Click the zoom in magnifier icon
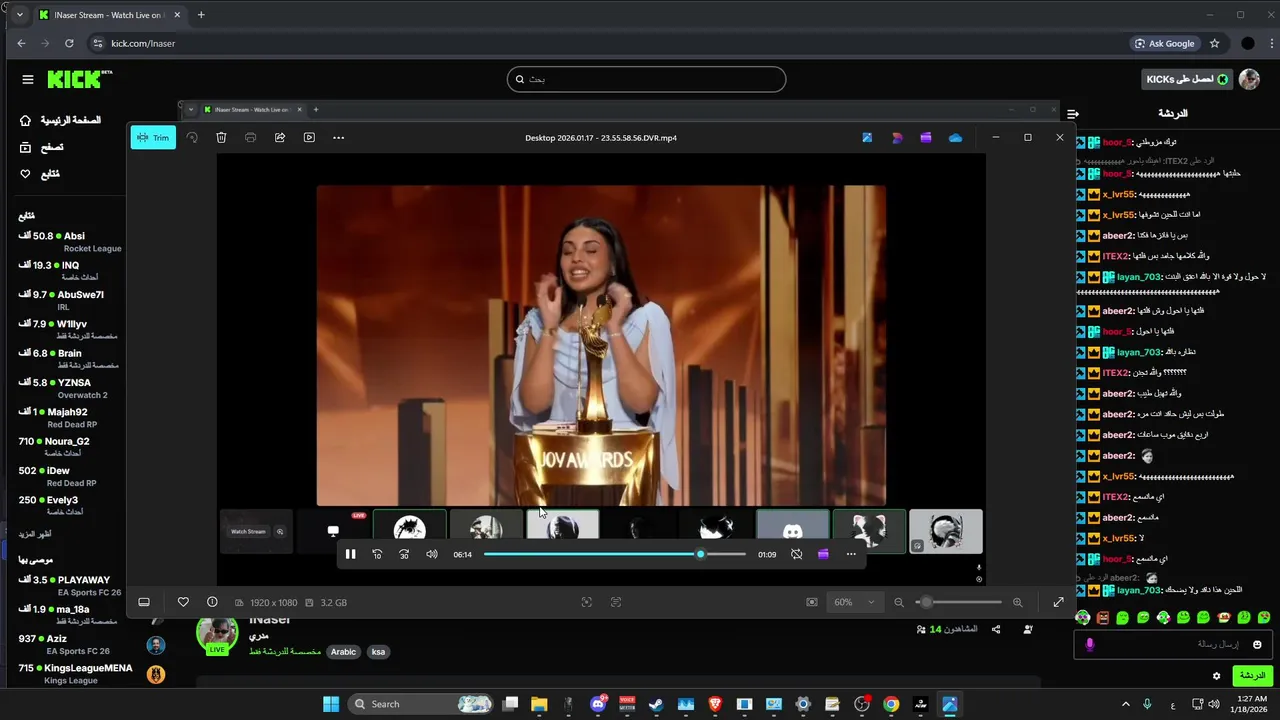 [1018, 602]
